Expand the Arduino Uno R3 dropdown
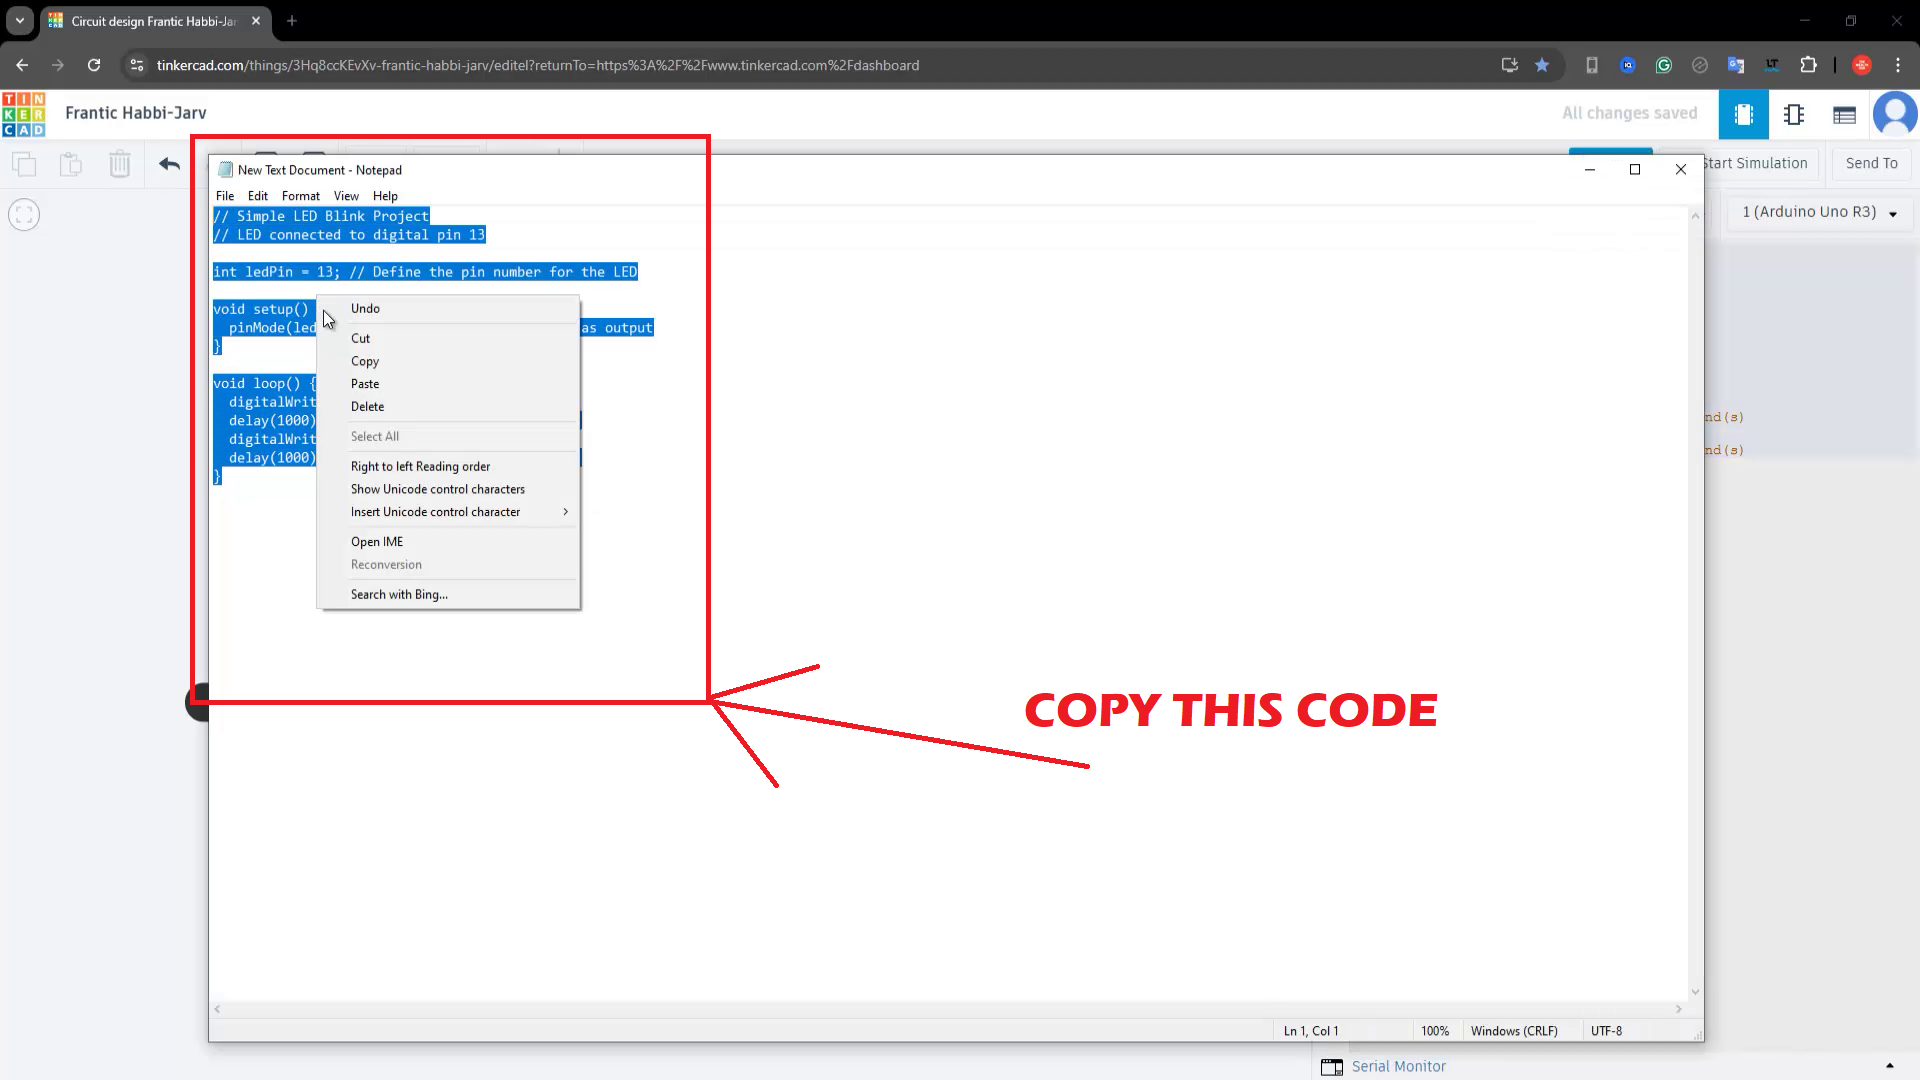Viewport: 1920px width, 1080px height. (1818, 212)
